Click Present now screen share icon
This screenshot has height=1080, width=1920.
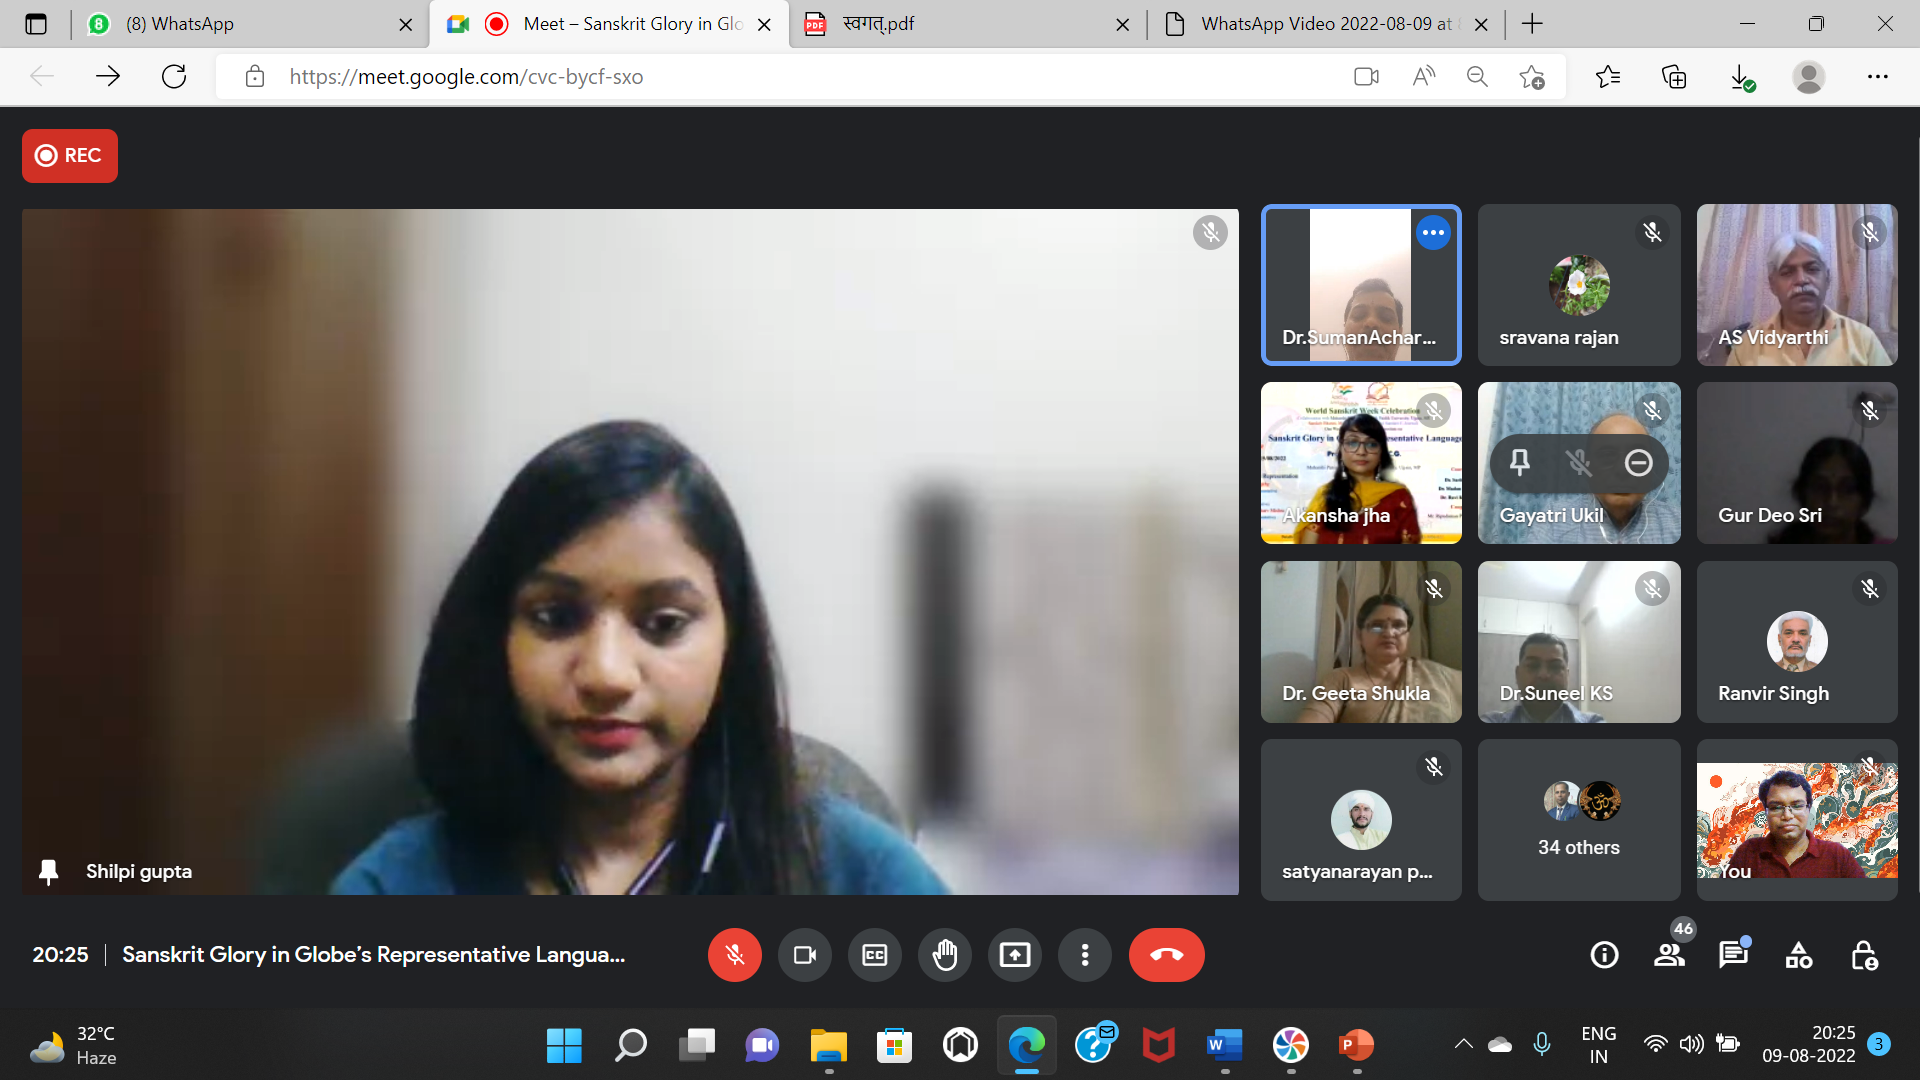[1014, 955]
